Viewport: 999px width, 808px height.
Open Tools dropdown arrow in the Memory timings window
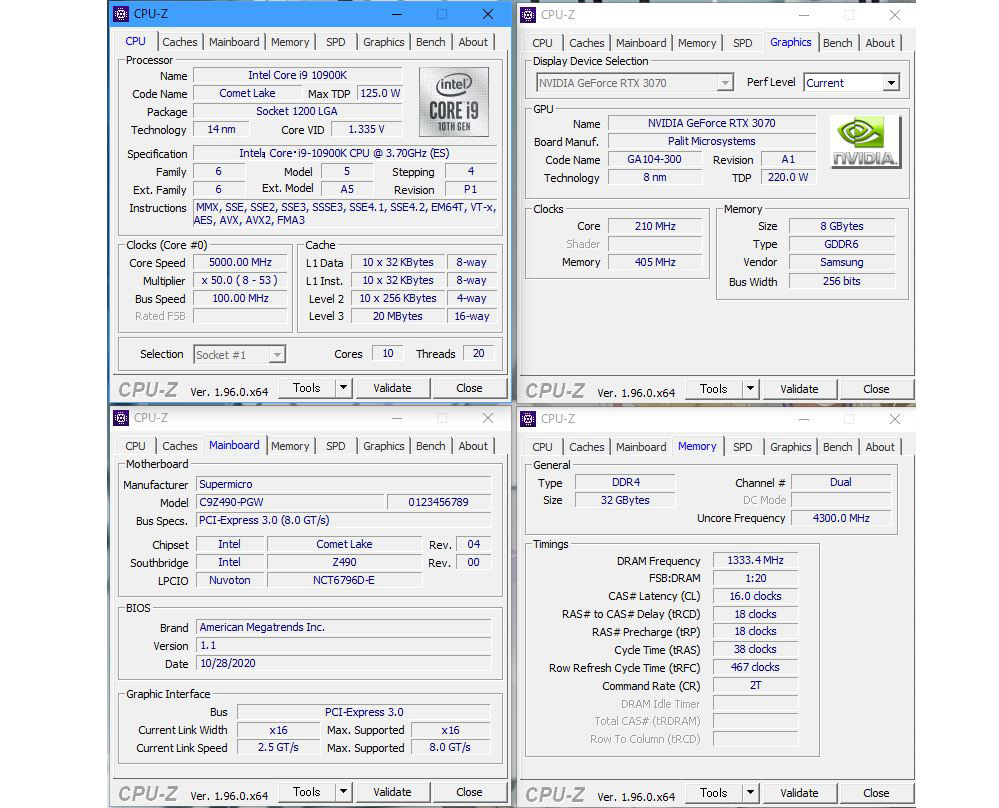[749, 793]
